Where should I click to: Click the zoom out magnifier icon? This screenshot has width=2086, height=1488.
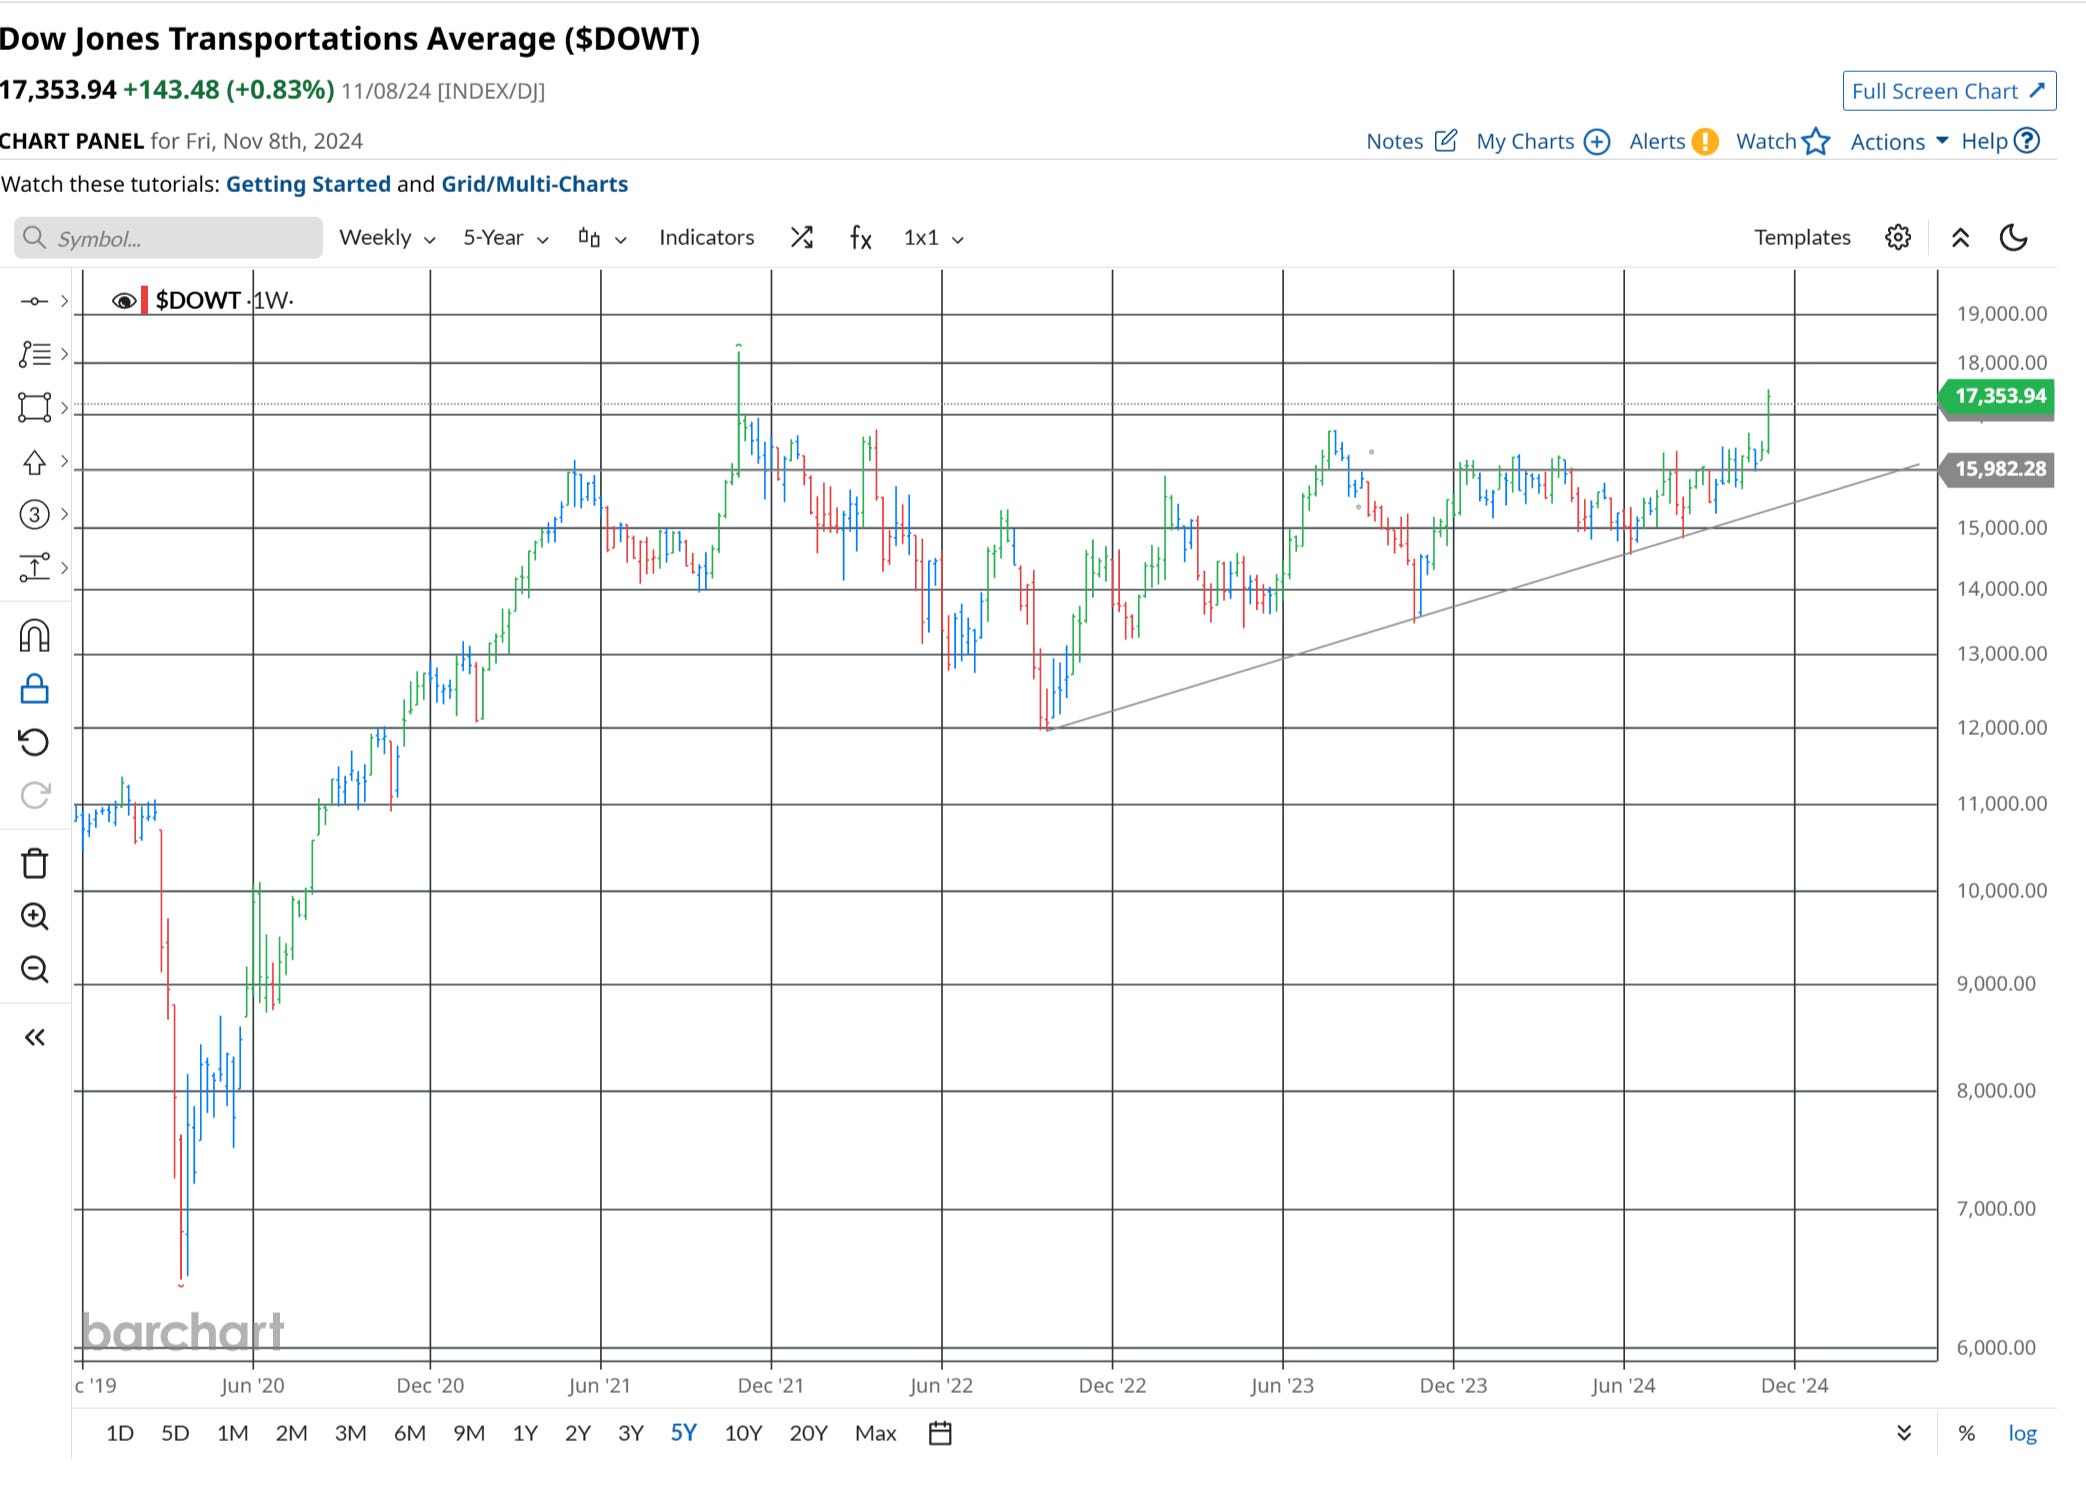[x=34, y=969]
